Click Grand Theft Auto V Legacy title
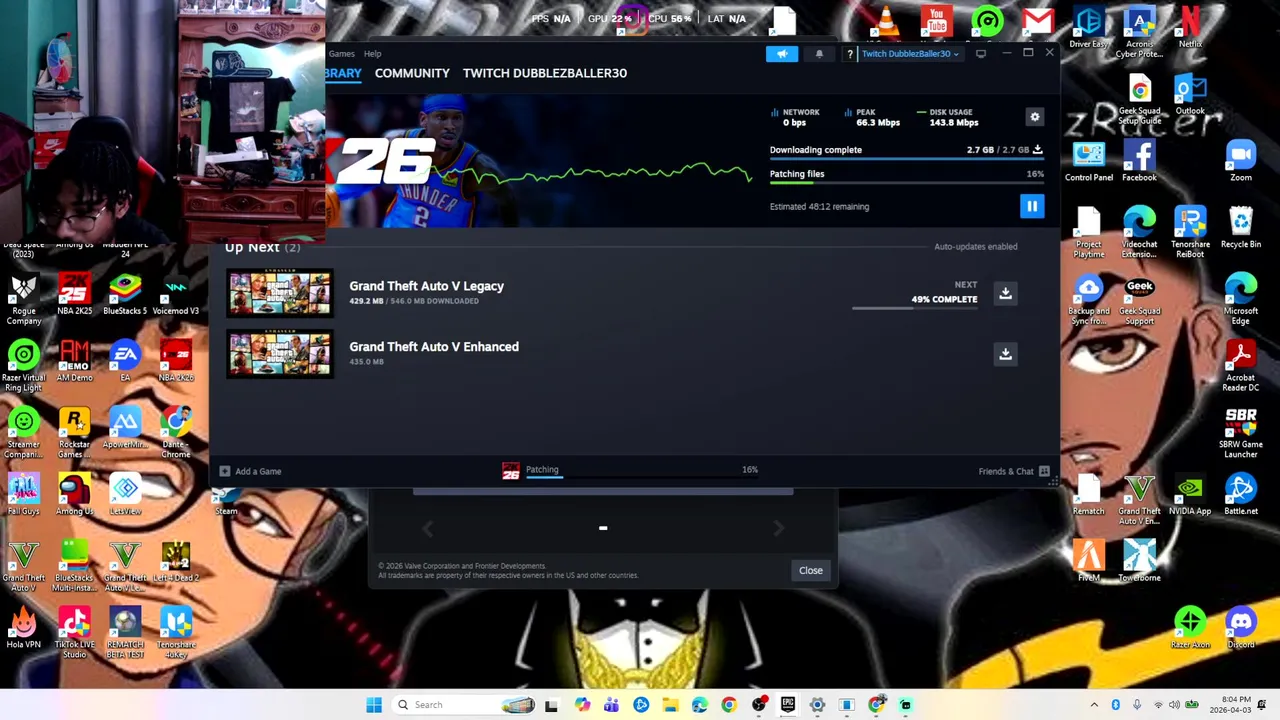The image size is (1280, 720). click(x=426, y=286)
